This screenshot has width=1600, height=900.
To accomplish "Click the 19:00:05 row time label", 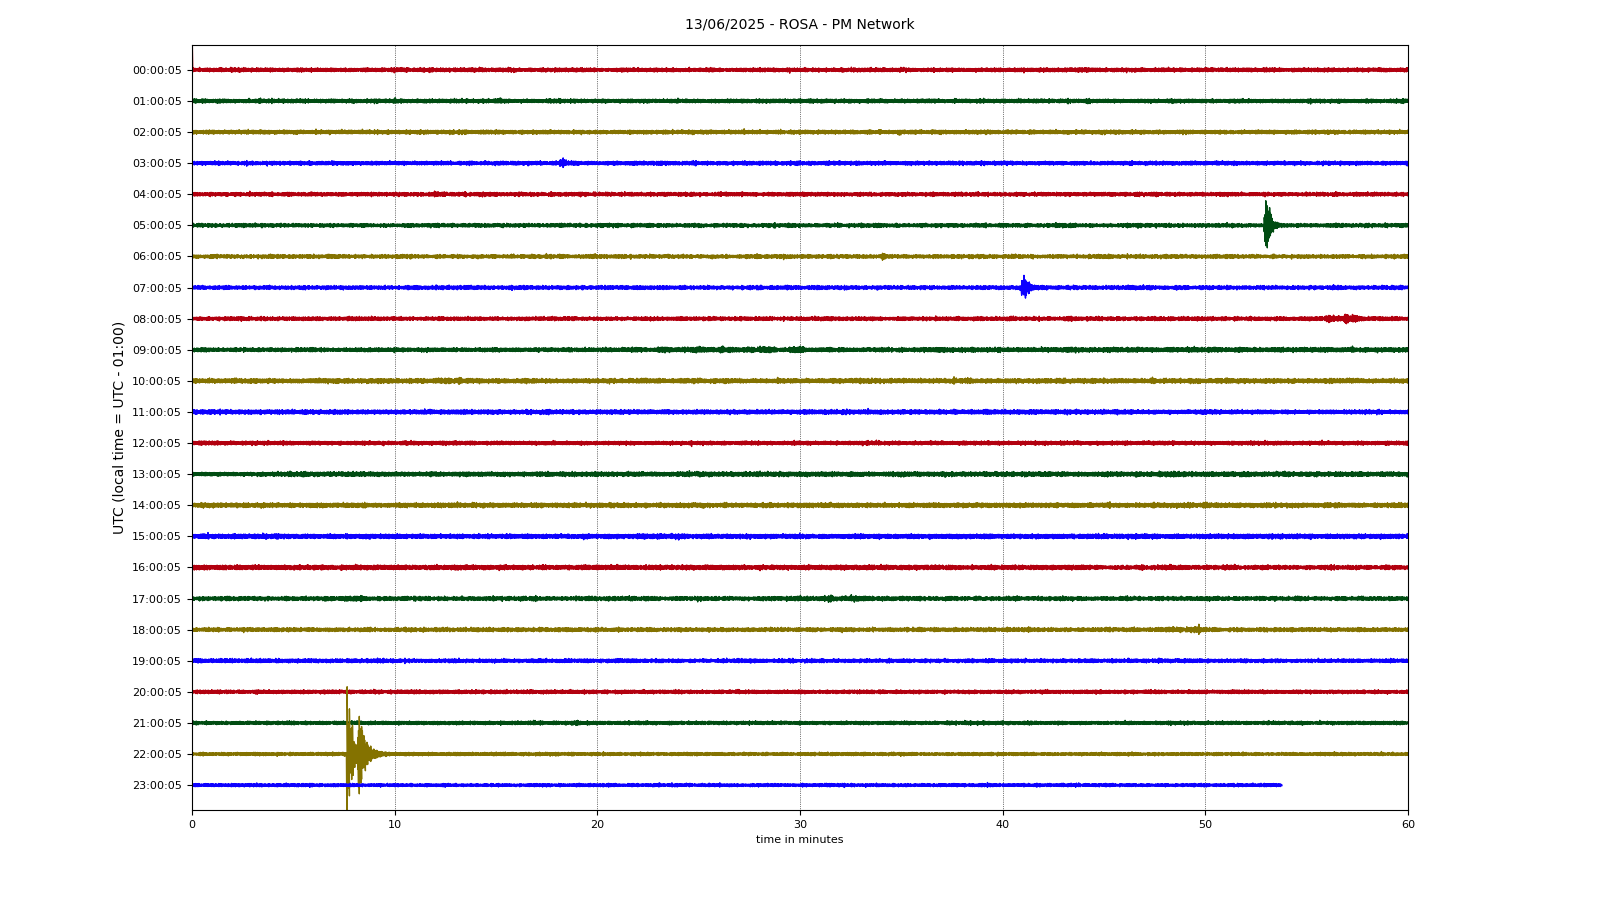I will click(157, 662).
